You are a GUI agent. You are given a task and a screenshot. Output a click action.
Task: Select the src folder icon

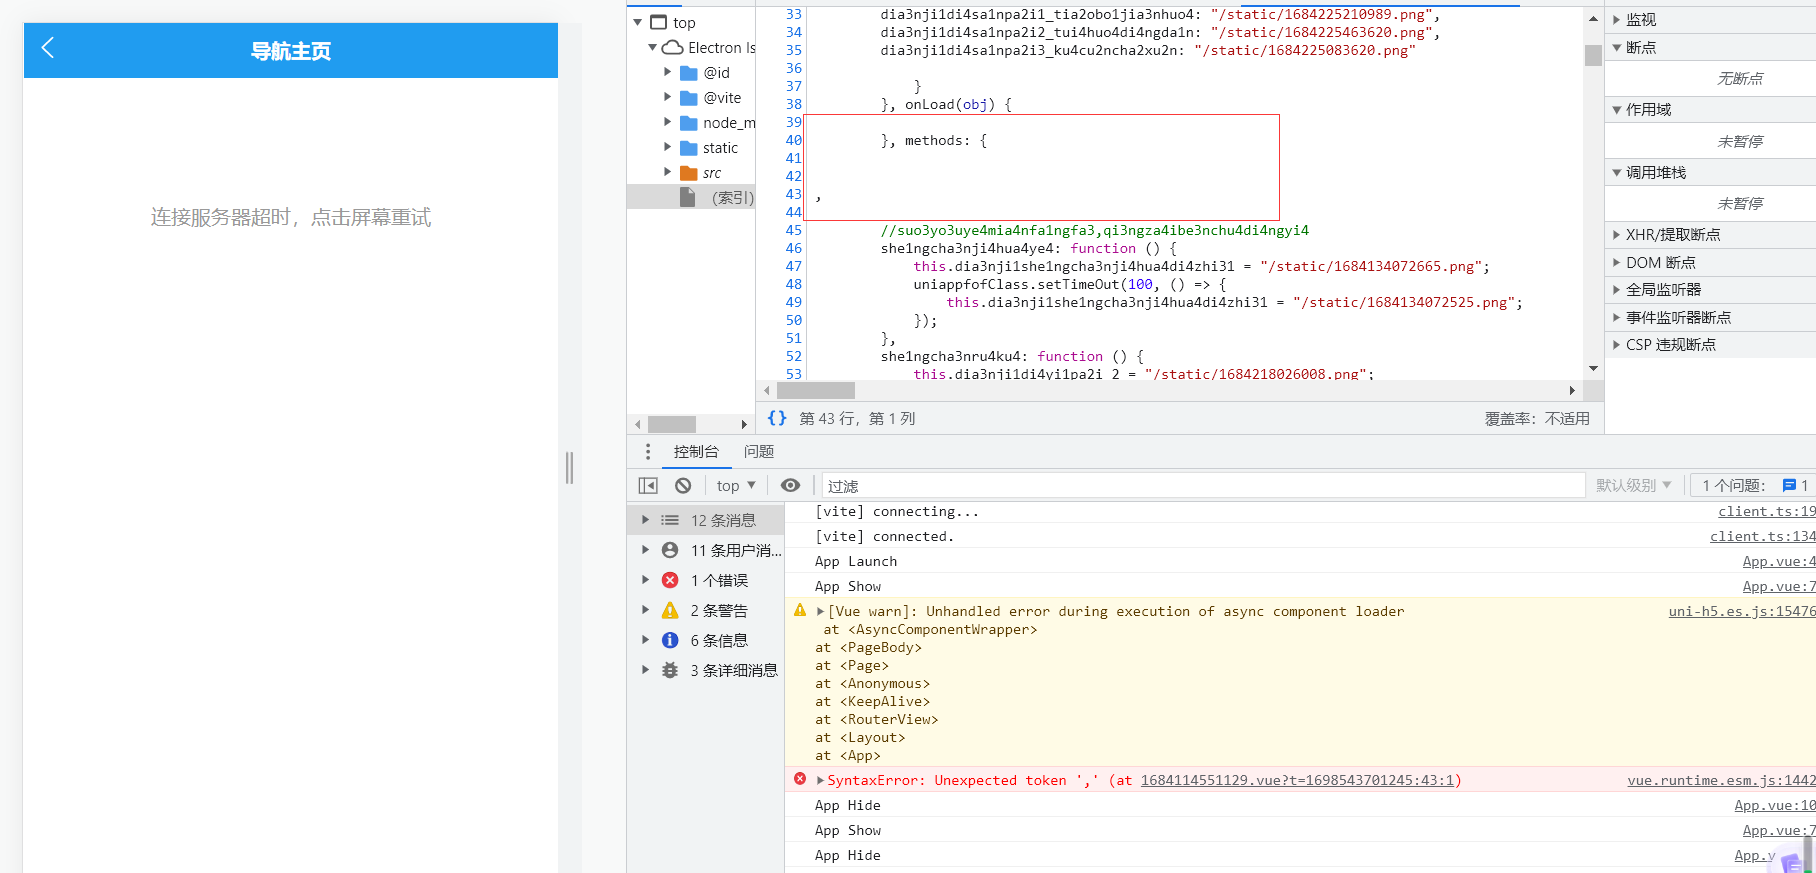tap(688, 173)
